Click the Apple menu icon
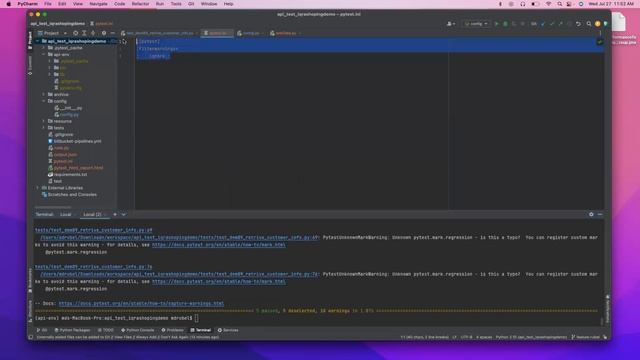Screen dimensions: 640x360 (x=9, y=4)
